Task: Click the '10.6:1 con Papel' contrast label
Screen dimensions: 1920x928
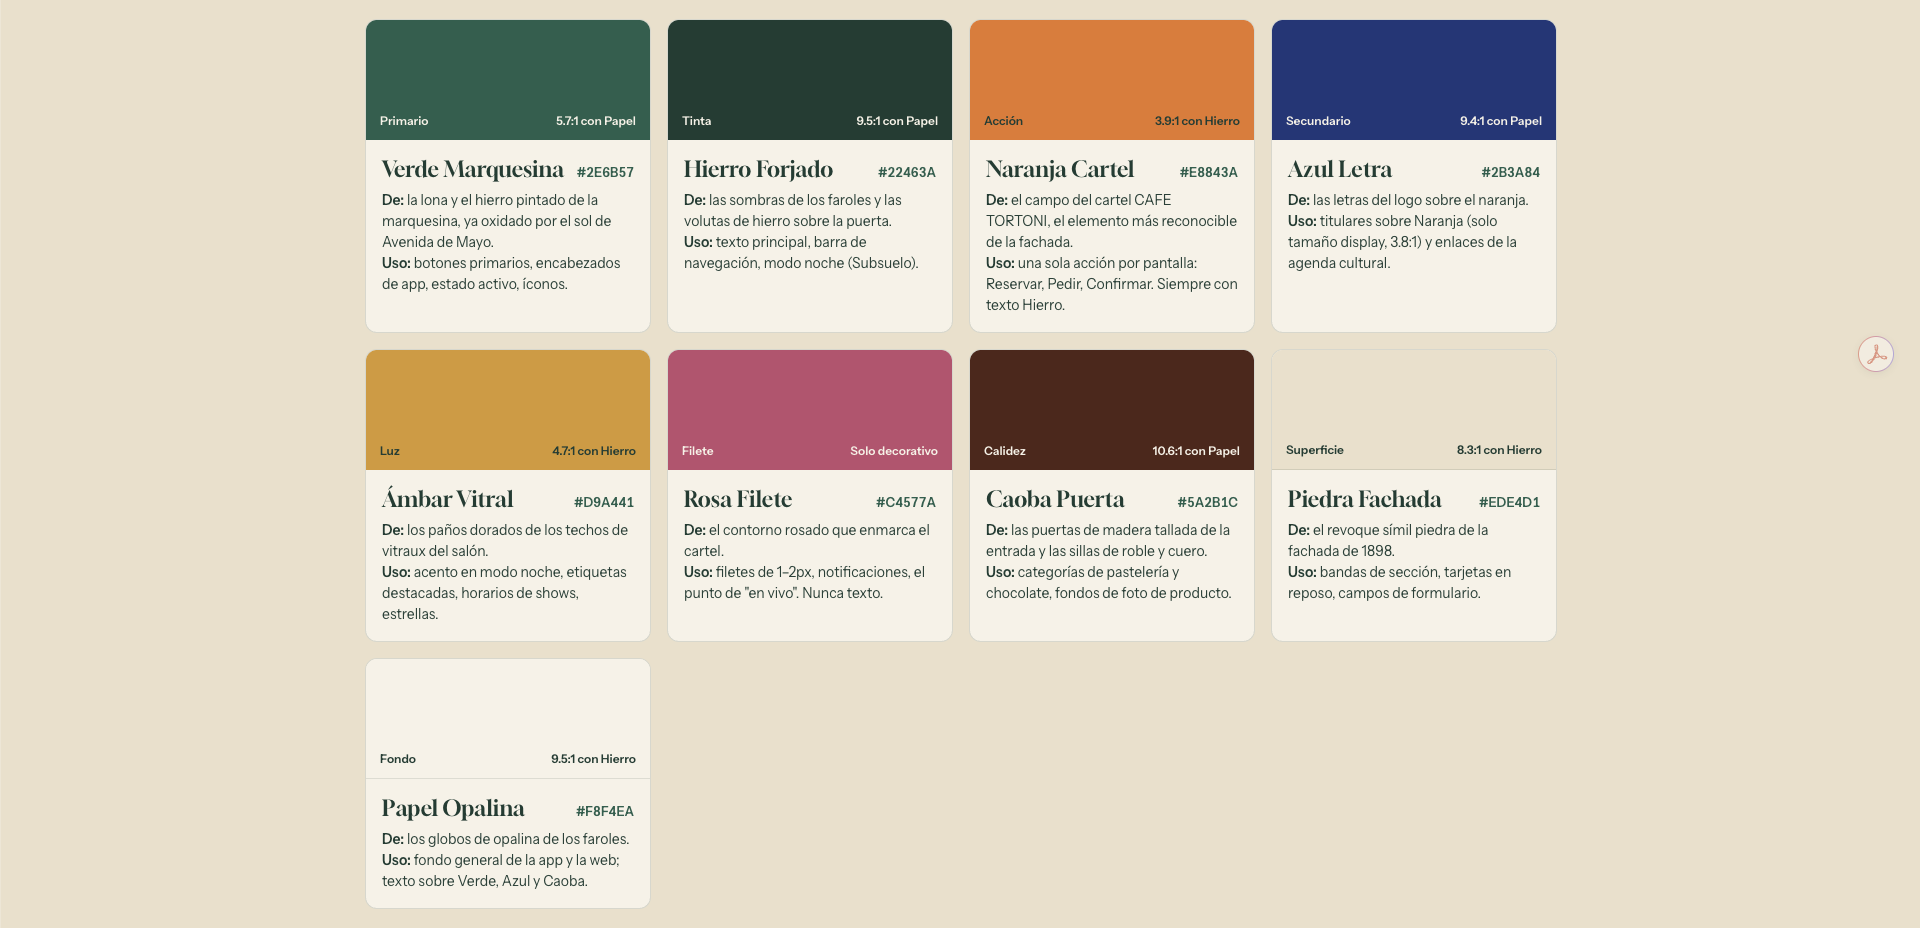Action: 1196,451
